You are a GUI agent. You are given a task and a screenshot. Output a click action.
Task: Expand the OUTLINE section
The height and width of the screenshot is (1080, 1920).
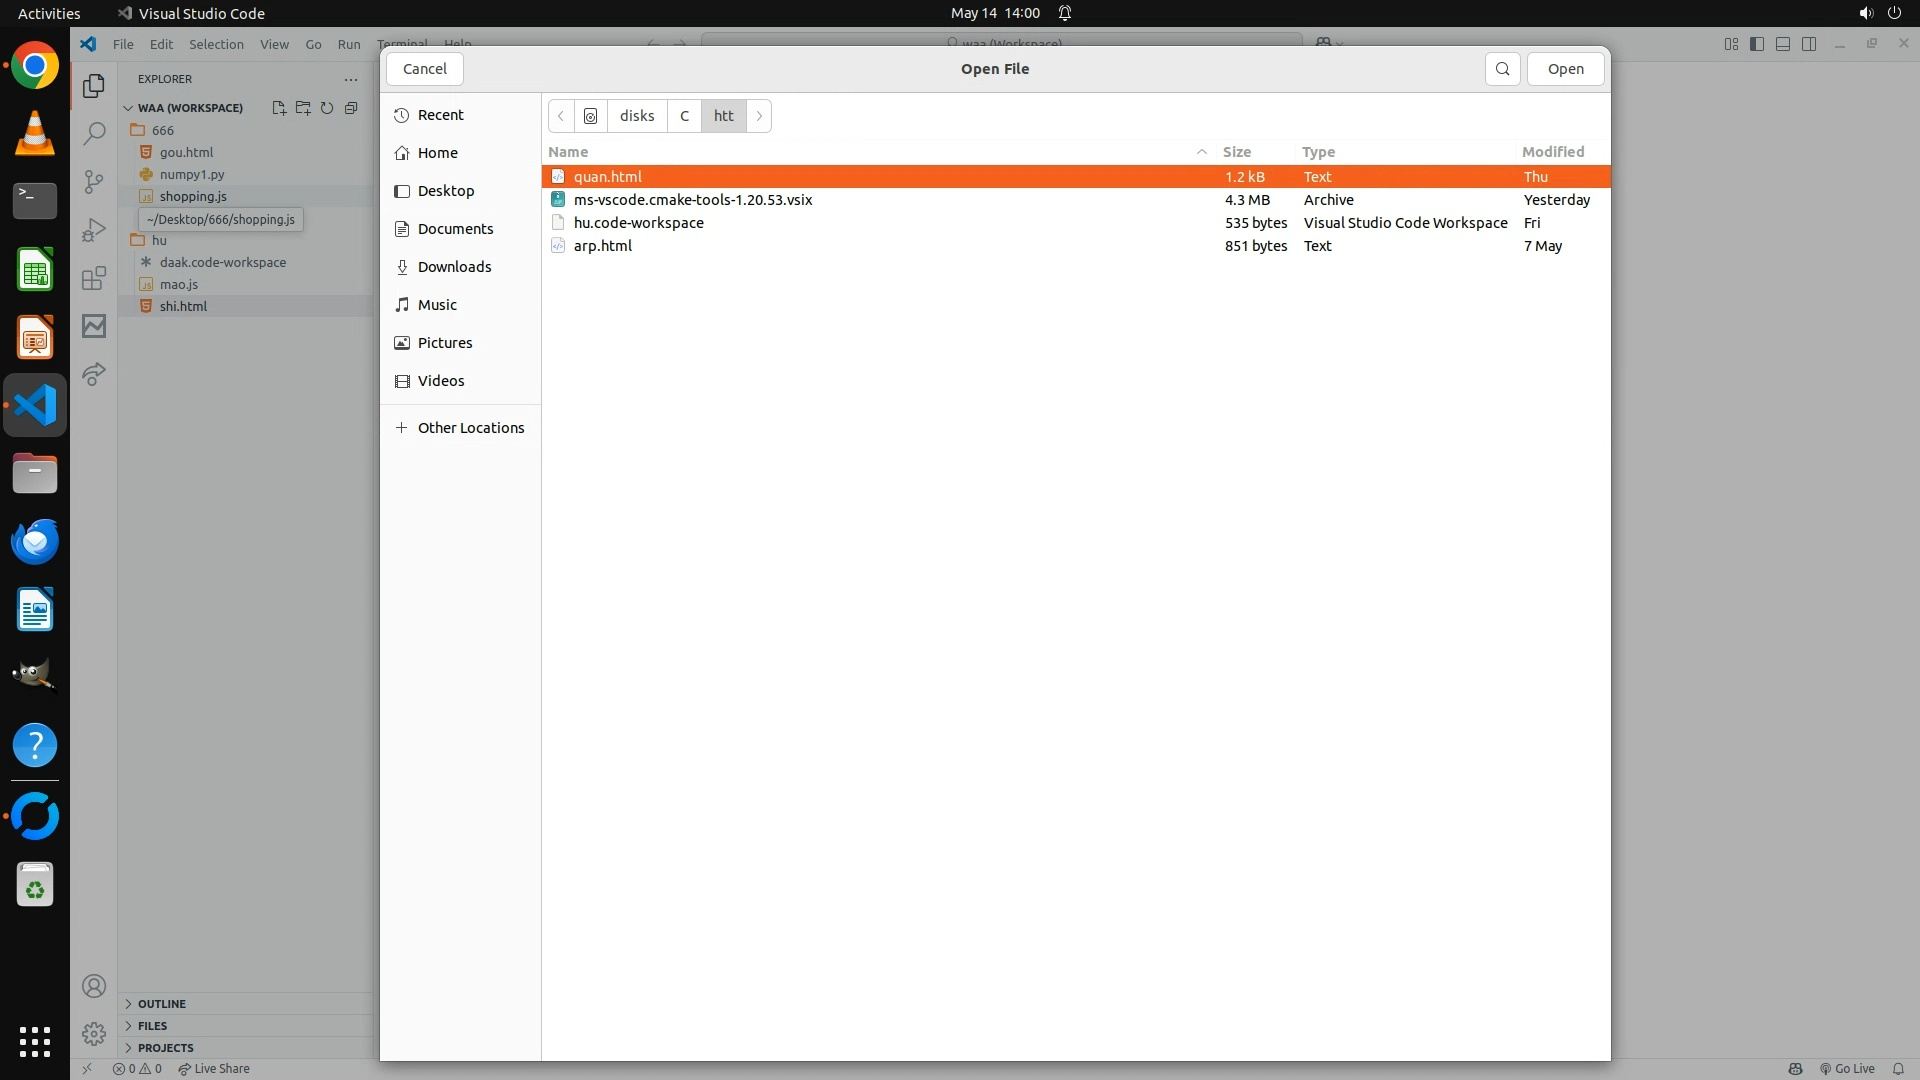(161, 1004)
